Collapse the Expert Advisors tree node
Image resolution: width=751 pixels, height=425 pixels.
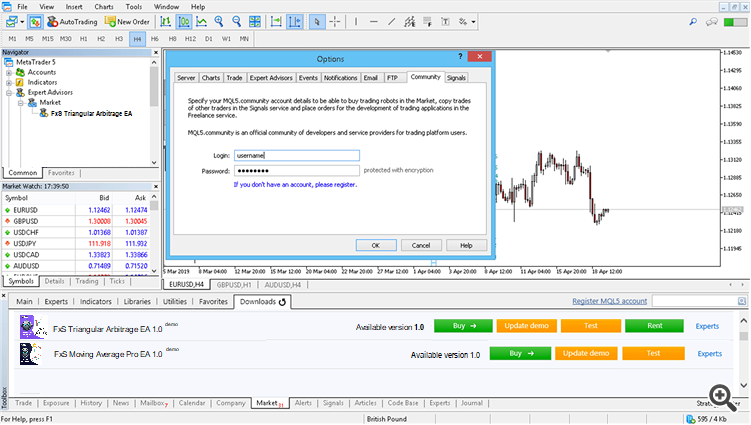[9, 93]
